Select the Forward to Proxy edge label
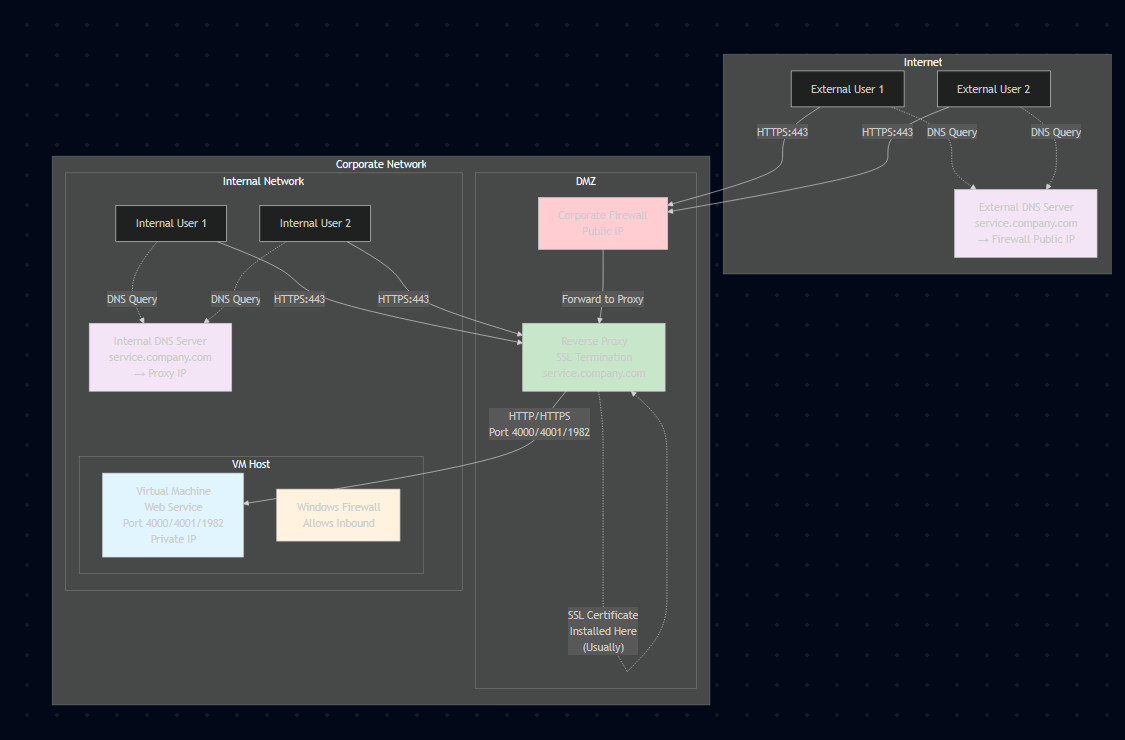1125x740 pixels. point(603,299)
